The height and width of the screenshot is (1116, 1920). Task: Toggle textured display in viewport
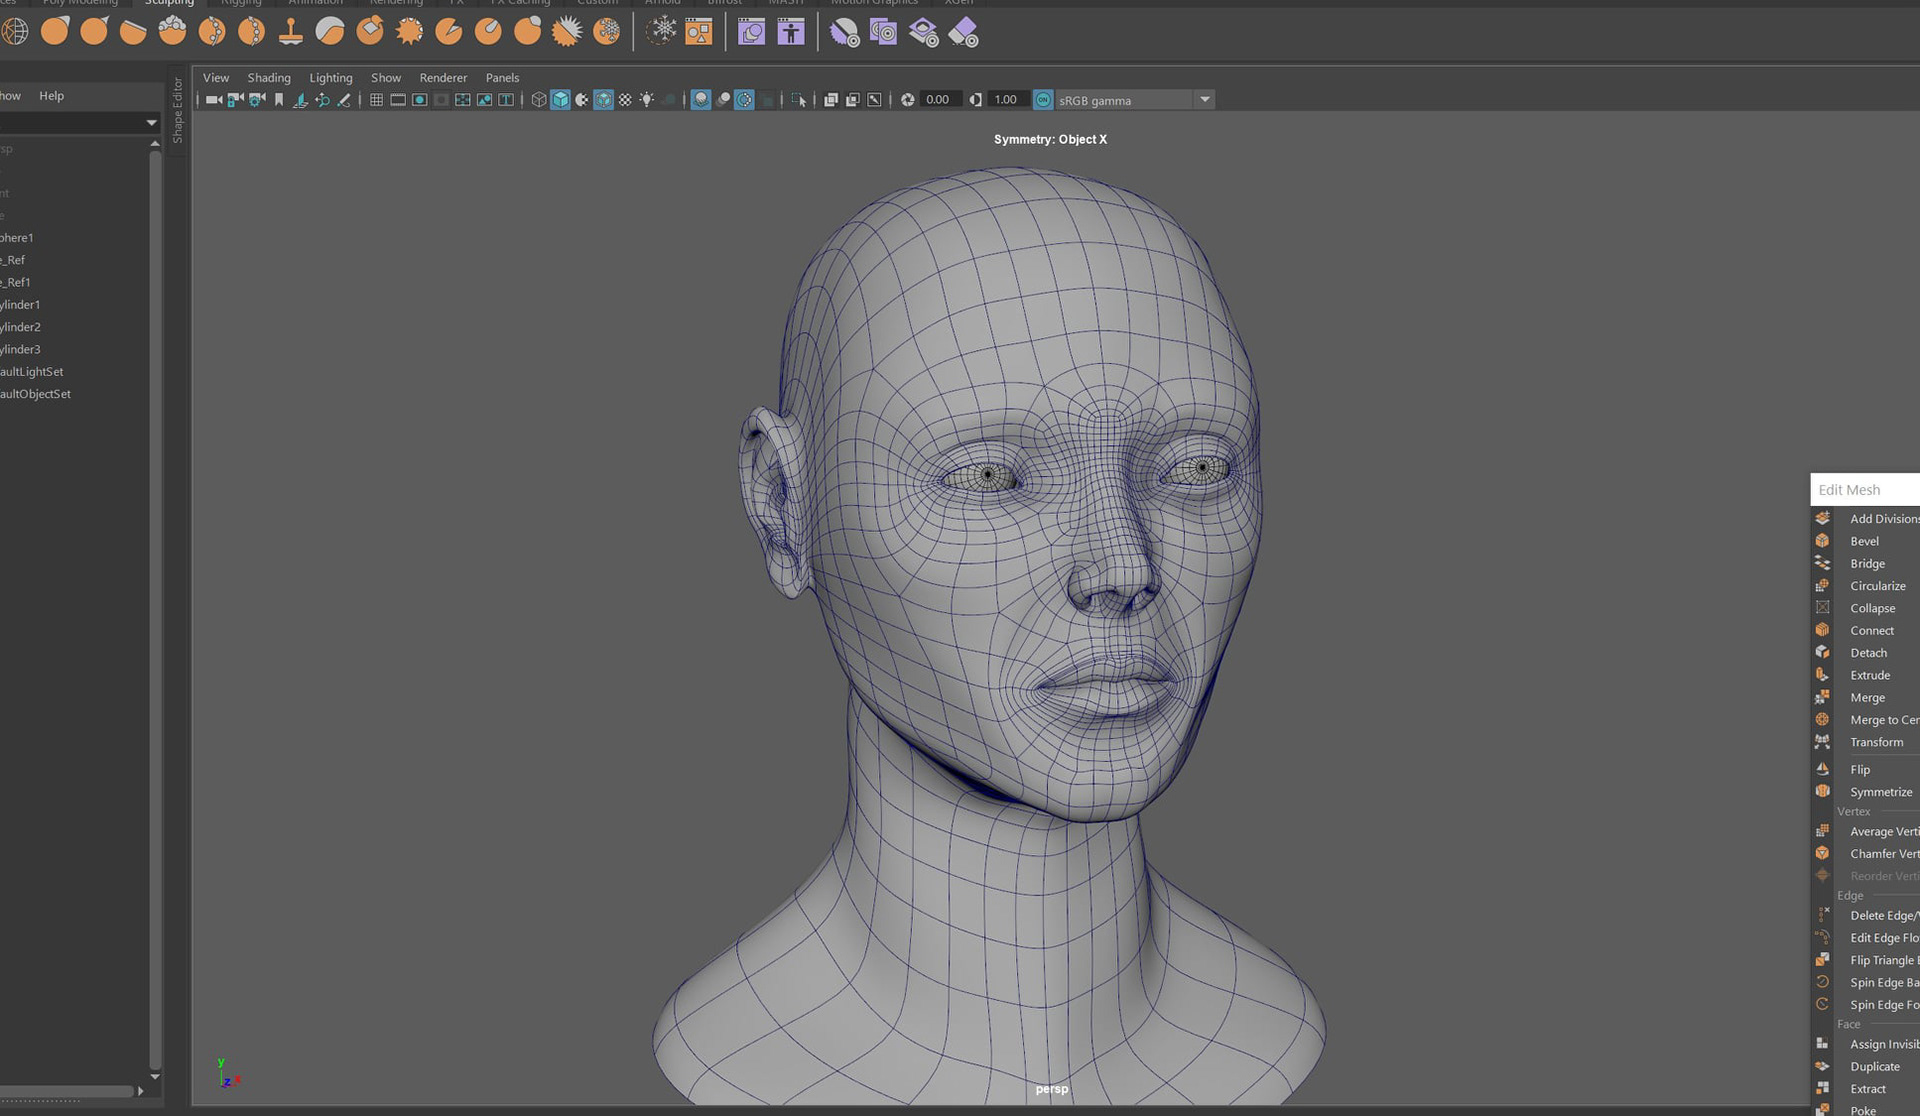(625, 100)
